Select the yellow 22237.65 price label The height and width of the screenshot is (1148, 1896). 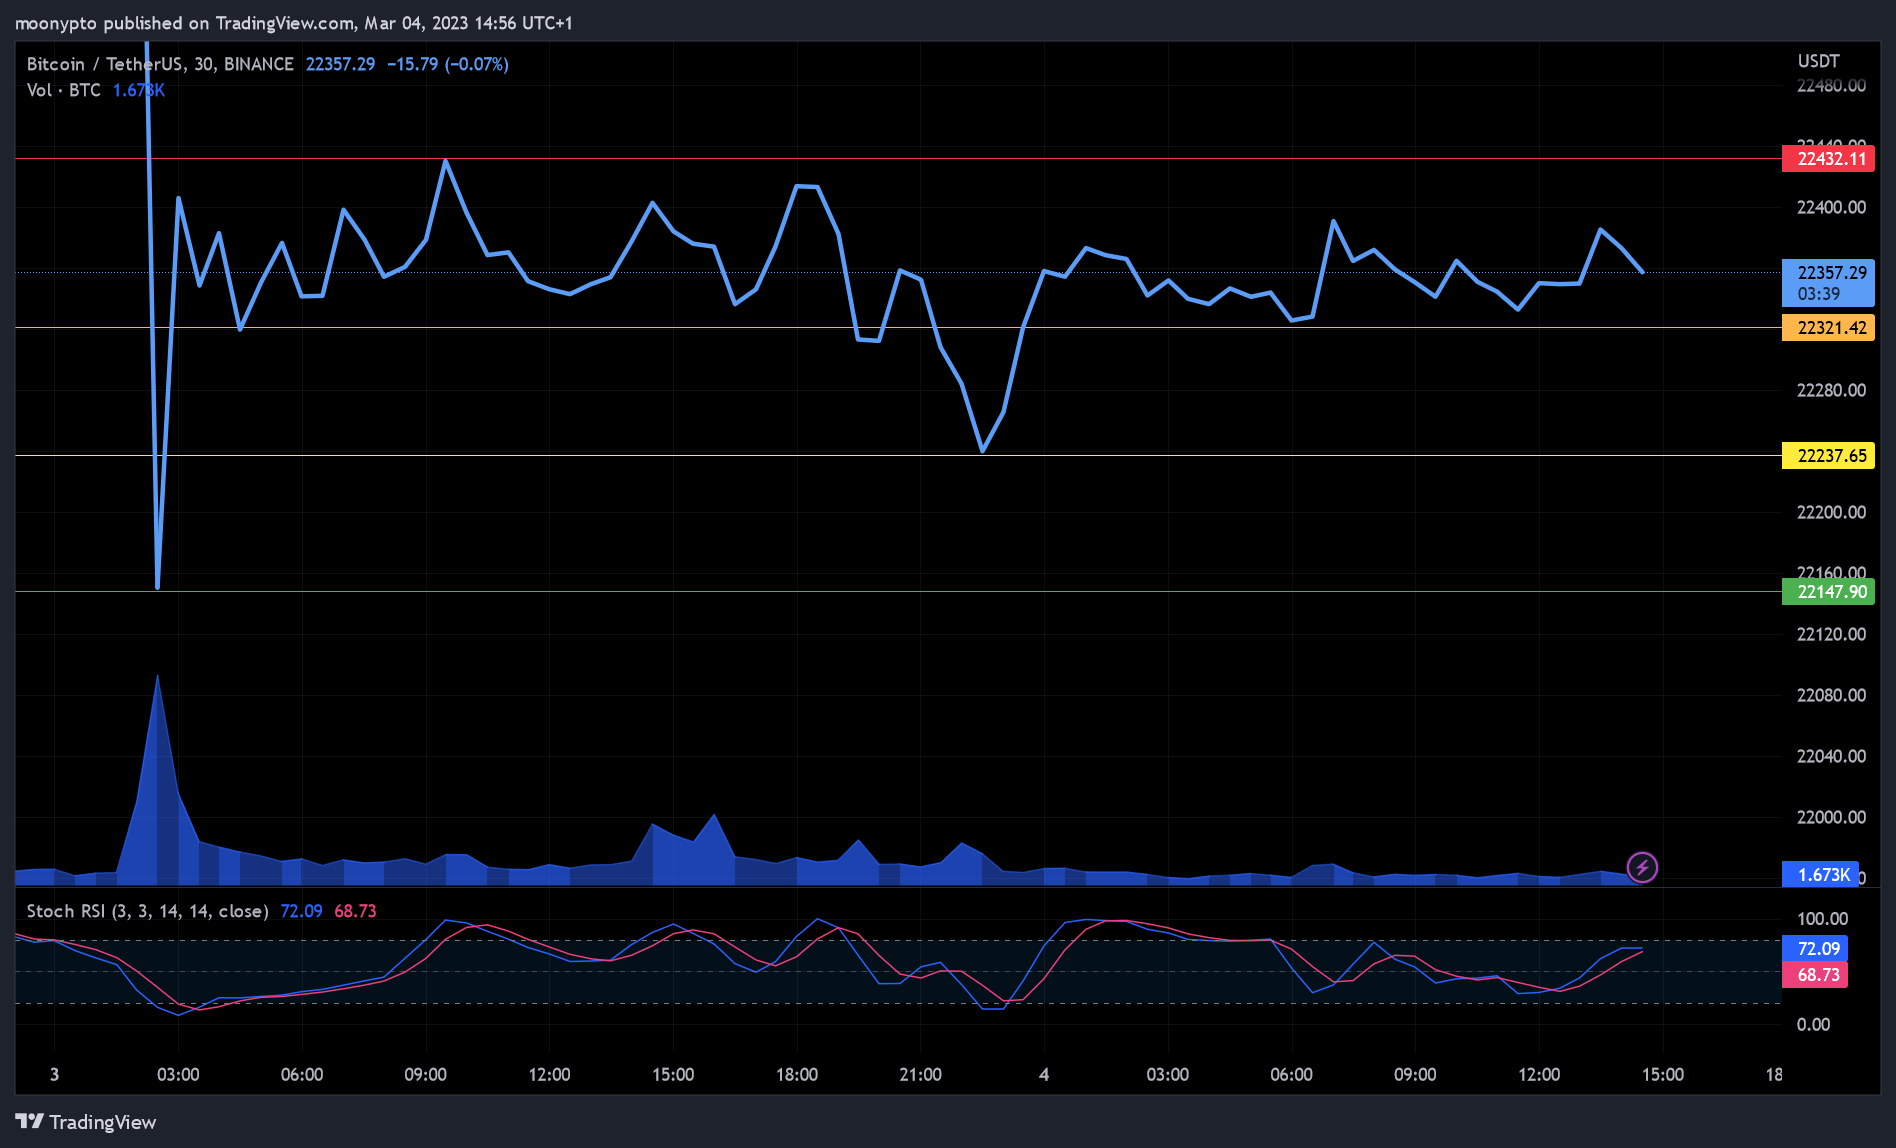click(1828, 456)
